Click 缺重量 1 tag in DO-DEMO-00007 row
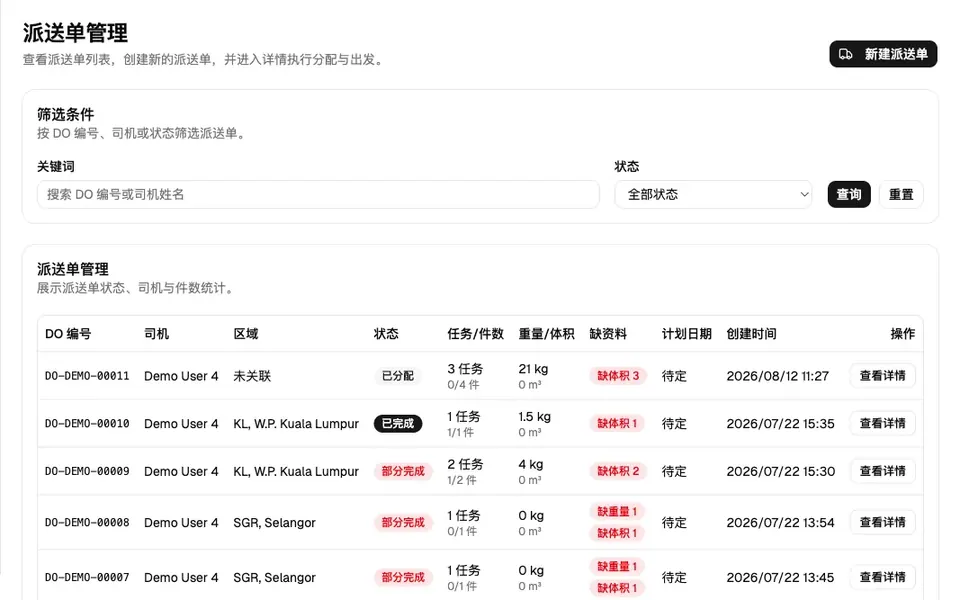The image size is (960, 600). tap(617, 567)
